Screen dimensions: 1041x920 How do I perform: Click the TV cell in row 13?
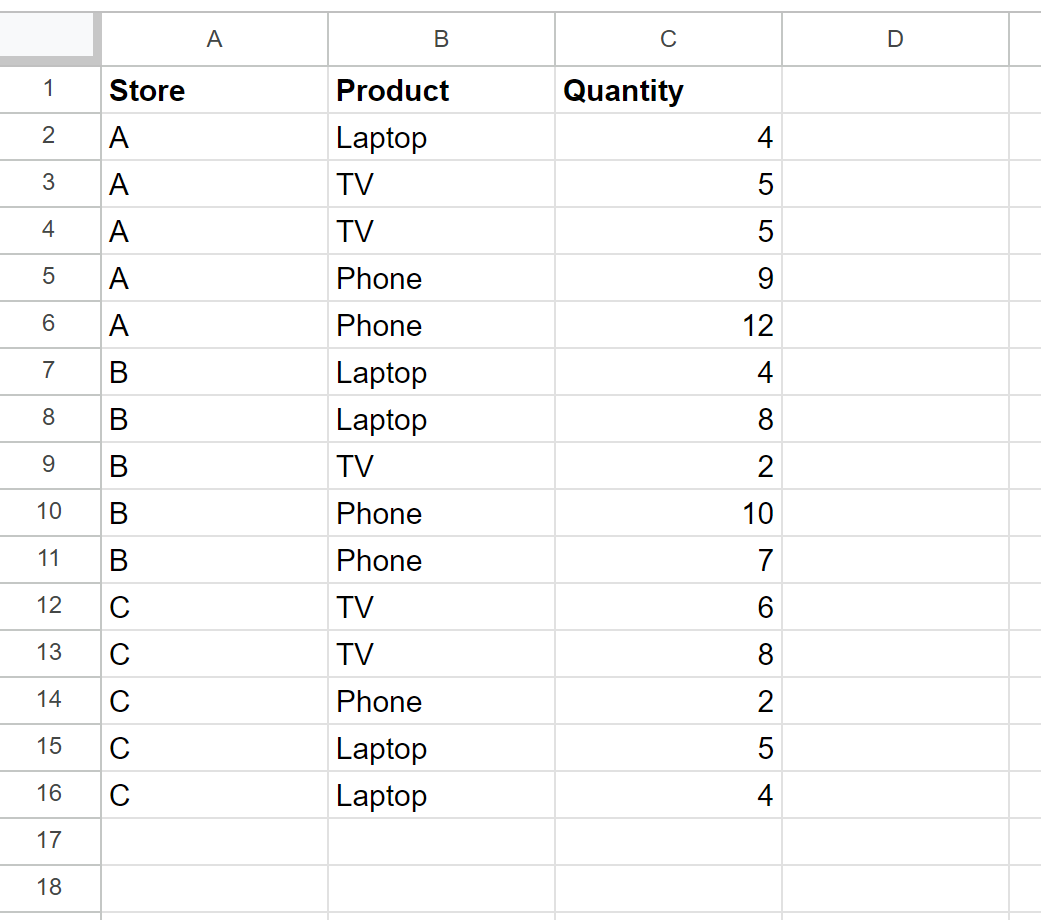pos(441,654)
